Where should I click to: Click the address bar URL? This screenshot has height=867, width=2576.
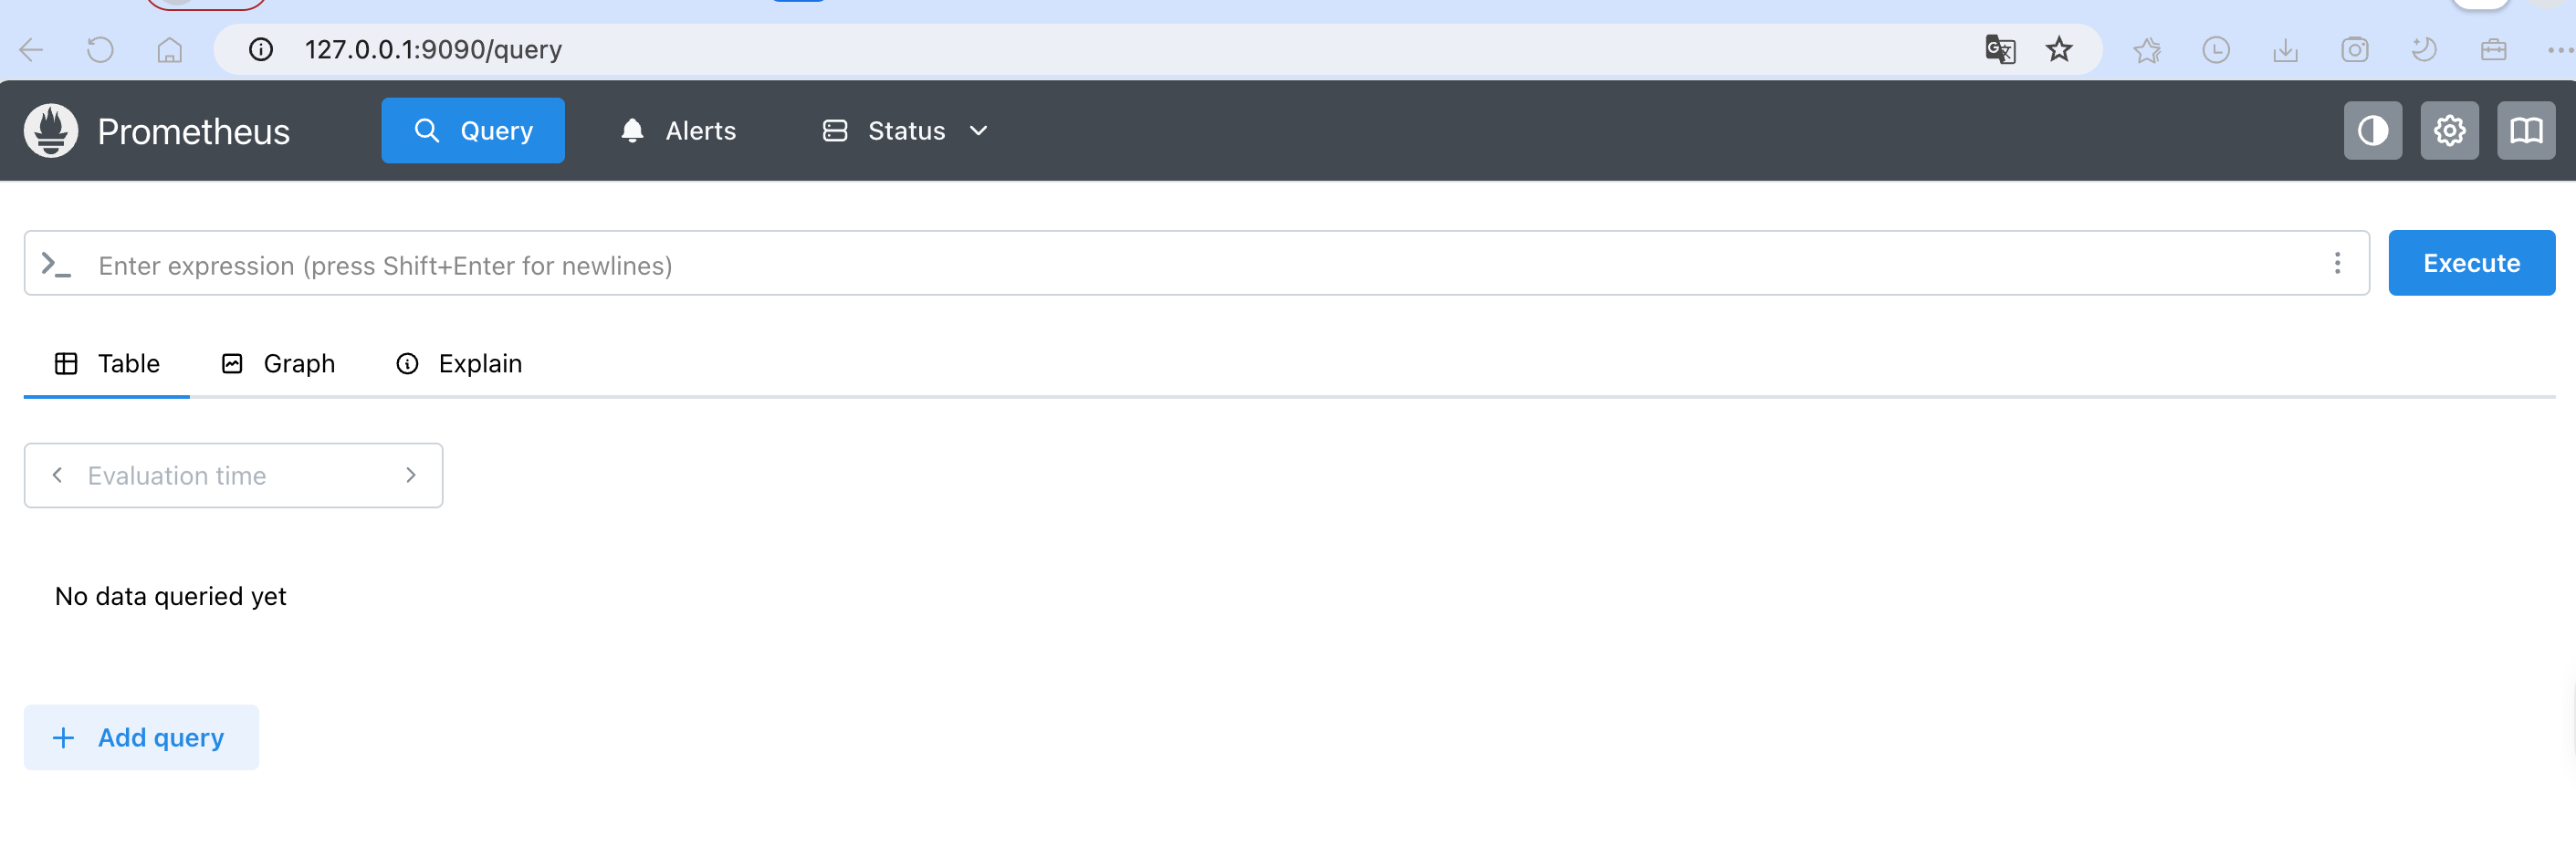[x=433, y=50]
